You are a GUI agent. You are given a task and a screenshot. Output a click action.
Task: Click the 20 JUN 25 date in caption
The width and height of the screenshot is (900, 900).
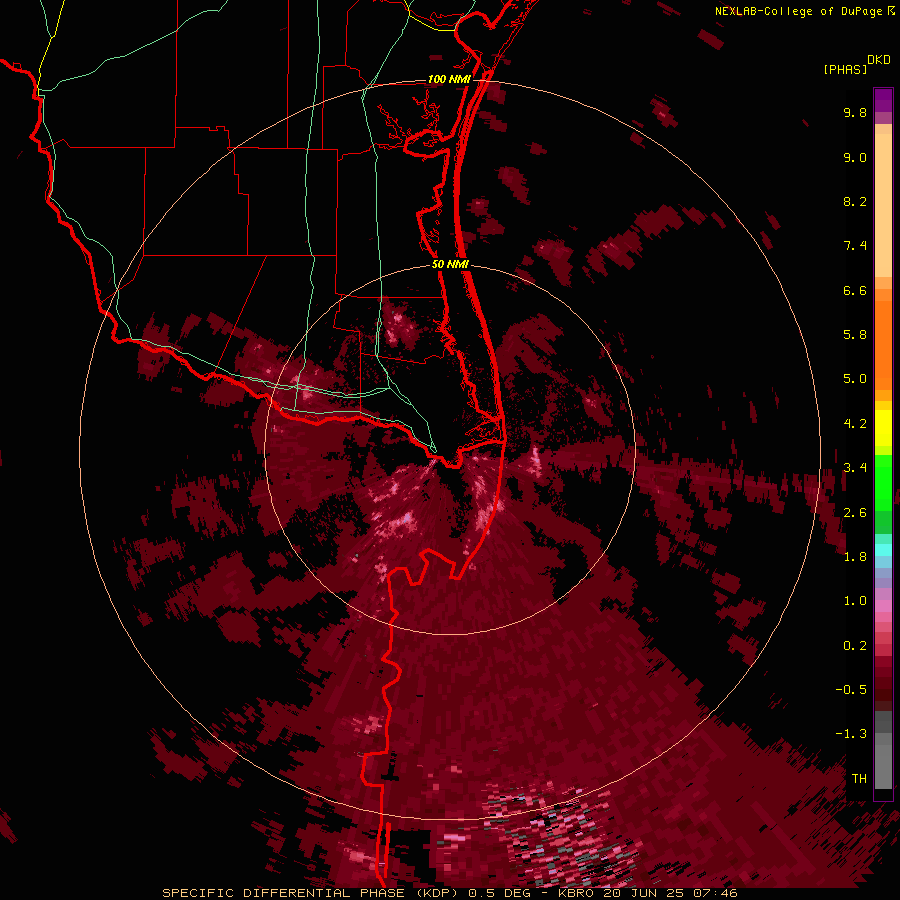[641, 893]
